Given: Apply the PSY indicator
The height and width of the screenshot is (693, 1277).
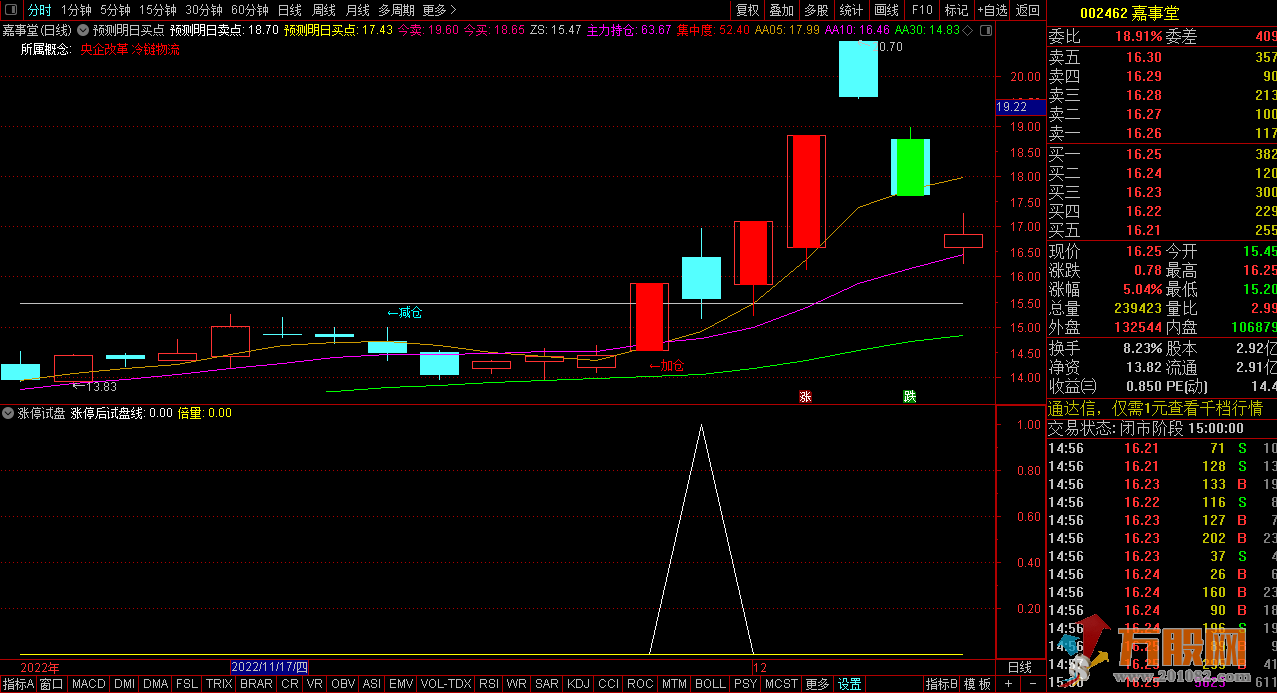Looking at the screenshot, I should click(x=745, y=684).
